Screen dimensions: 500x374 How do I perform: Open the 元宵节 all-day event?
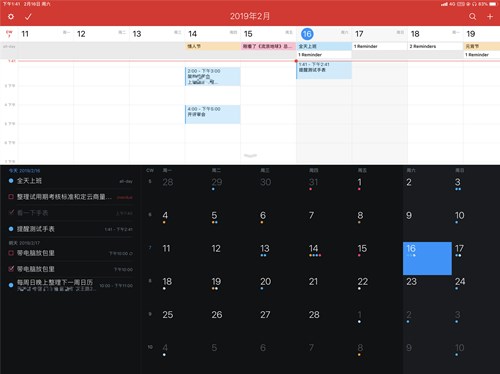(482, 46)
